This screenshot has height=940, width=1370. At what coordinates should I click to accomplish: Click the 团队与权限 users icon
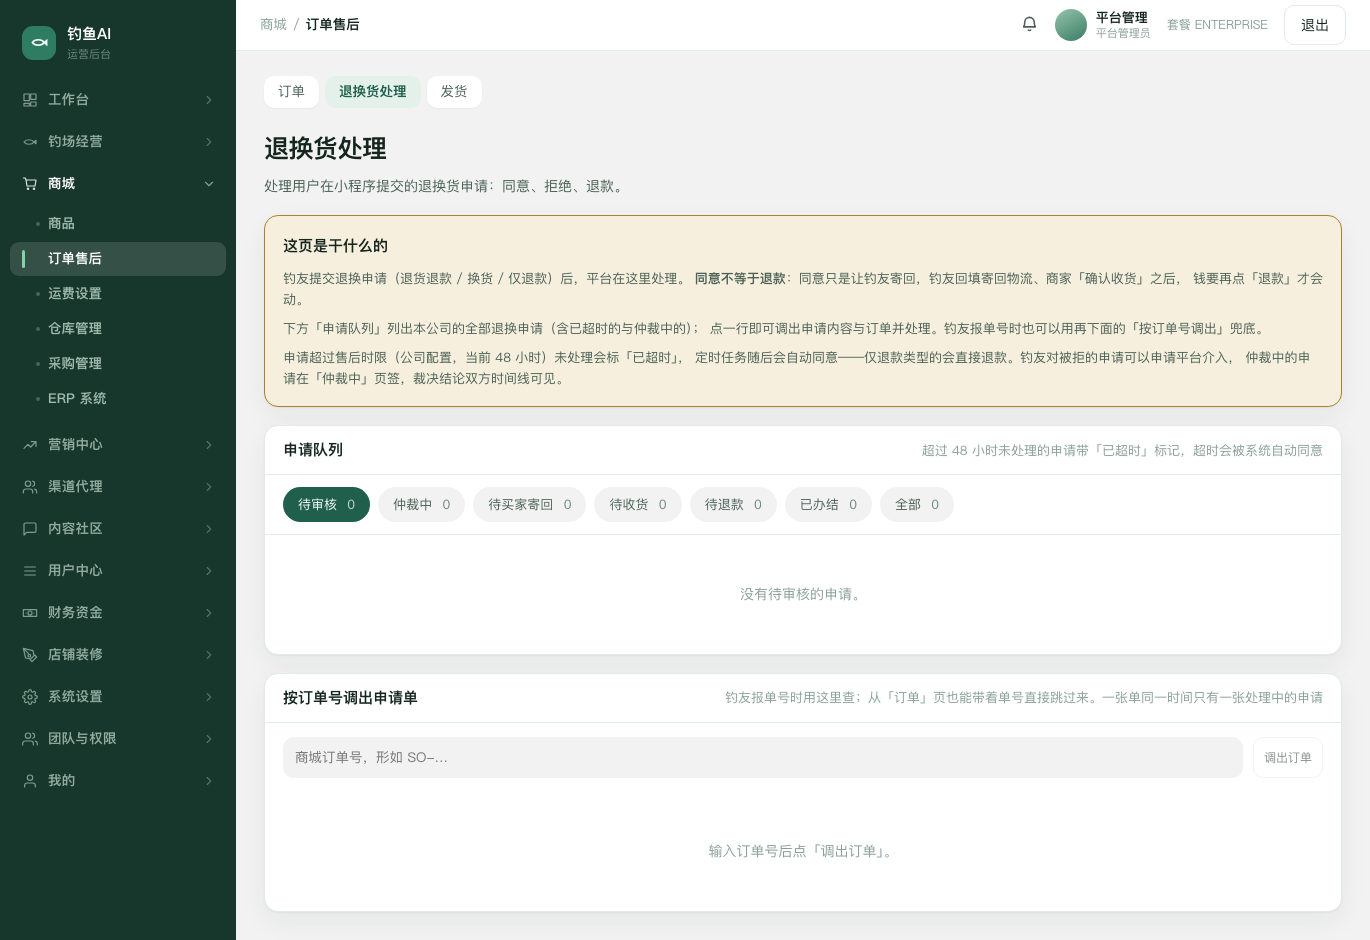(30, 739)
